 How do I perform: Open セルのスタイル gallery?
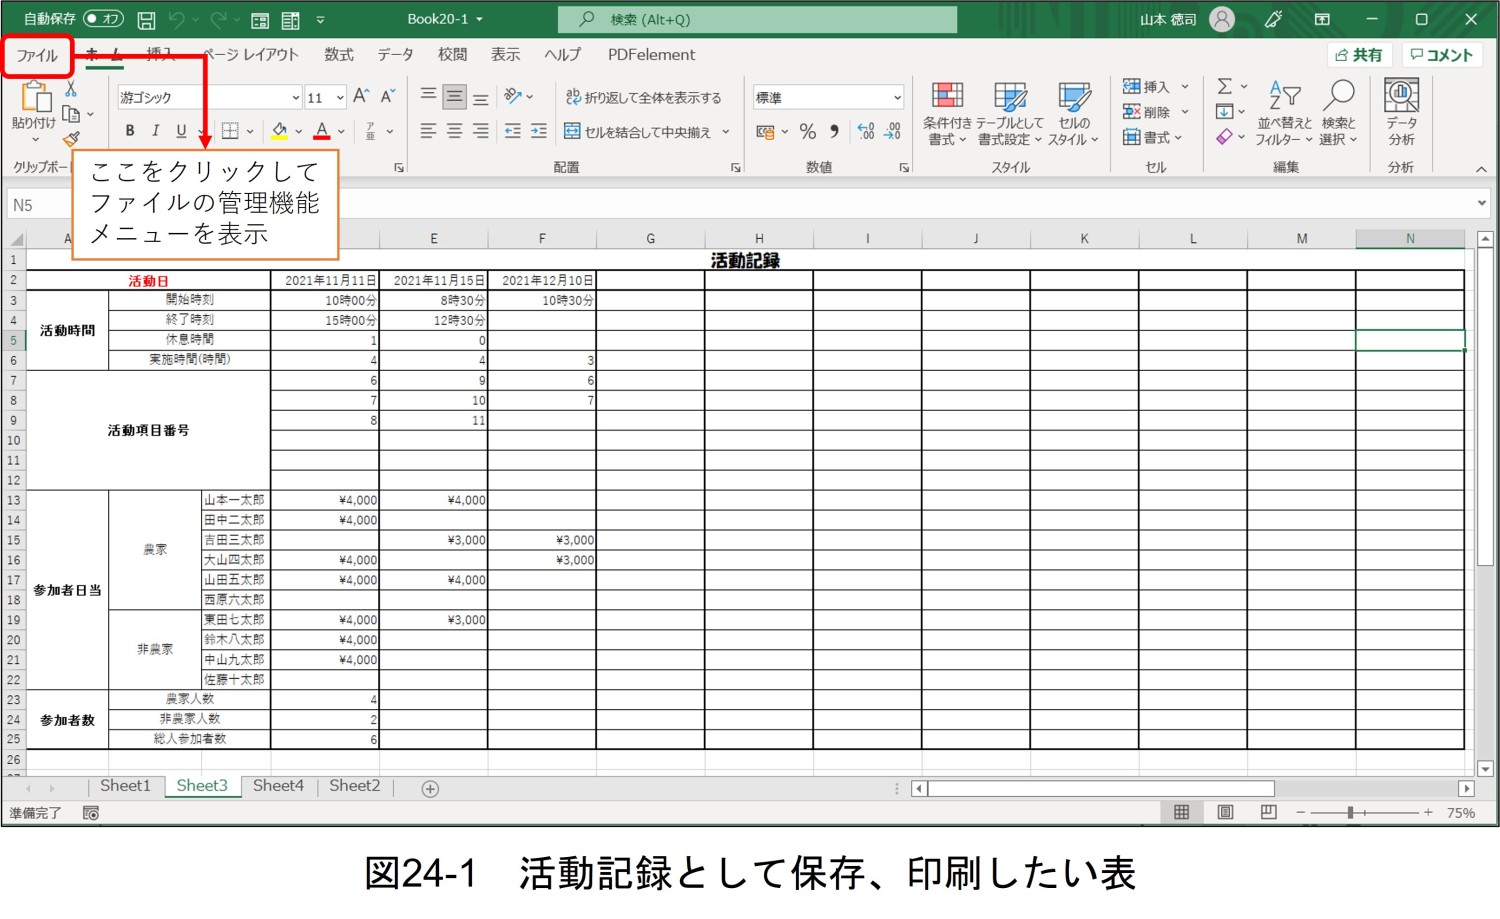[x=1074, y=113]
